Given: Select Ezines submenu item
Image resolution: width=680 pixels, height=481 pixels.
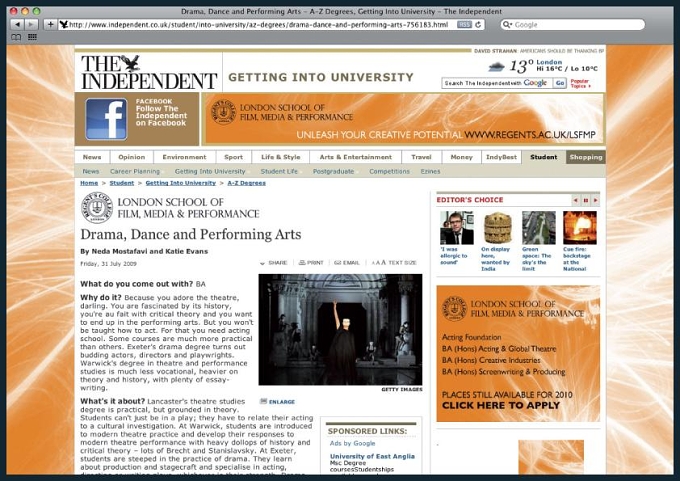Looking at the screenshot, I should 430,171.
